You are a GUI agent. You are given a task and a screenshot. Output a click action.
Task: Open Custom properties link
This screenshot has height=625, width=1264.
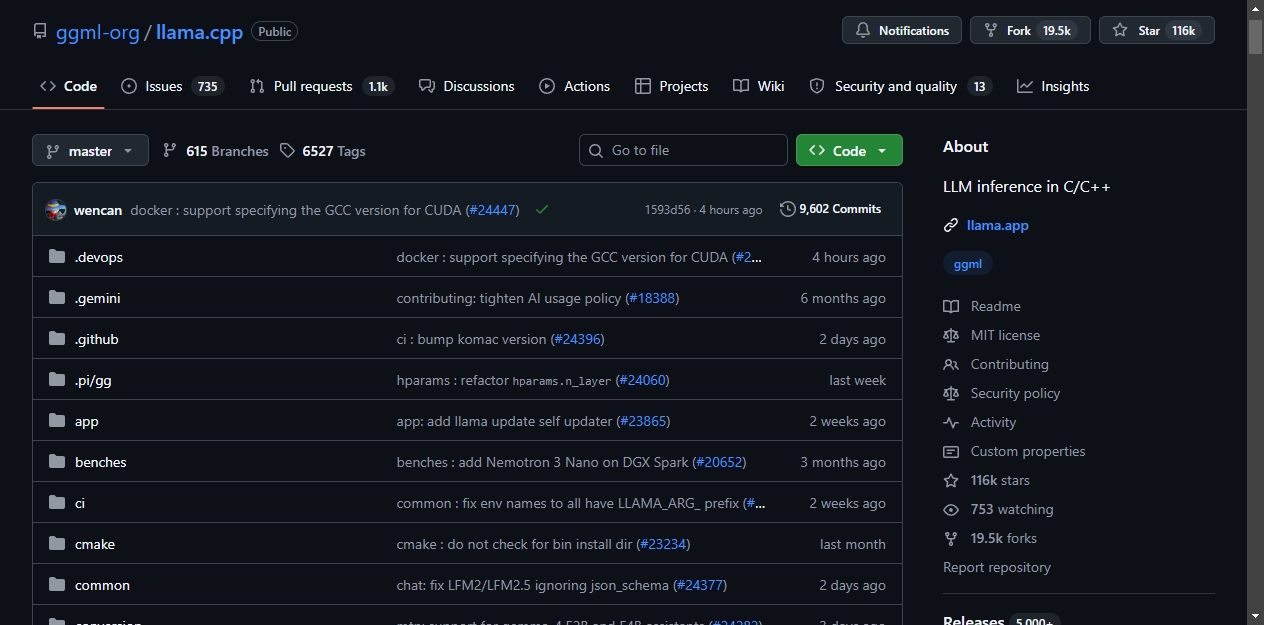pyautogui.click(x=1014, y=451)
